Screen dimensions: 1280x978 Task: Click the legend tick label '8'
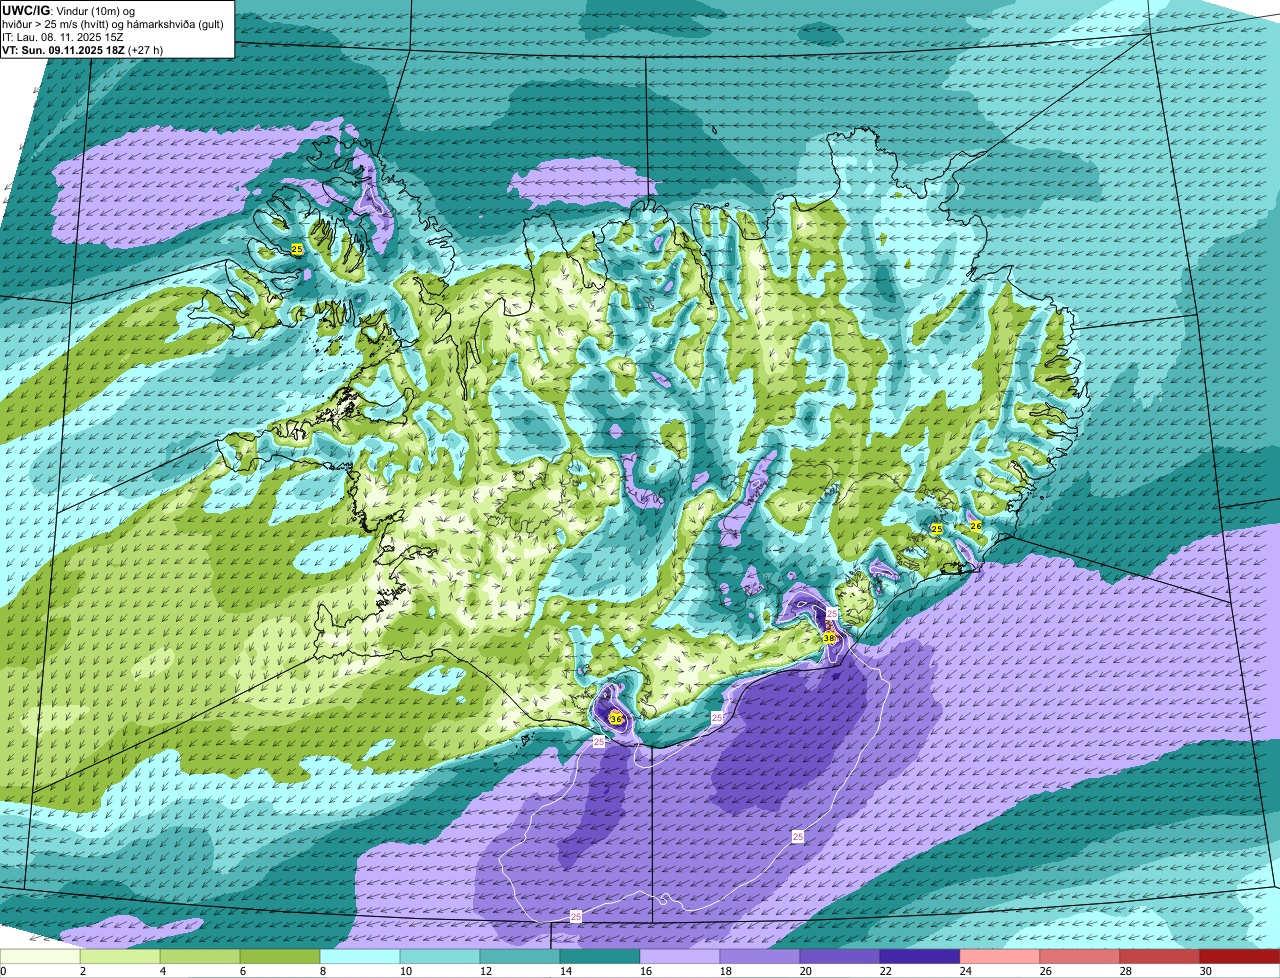click(323, 971)
